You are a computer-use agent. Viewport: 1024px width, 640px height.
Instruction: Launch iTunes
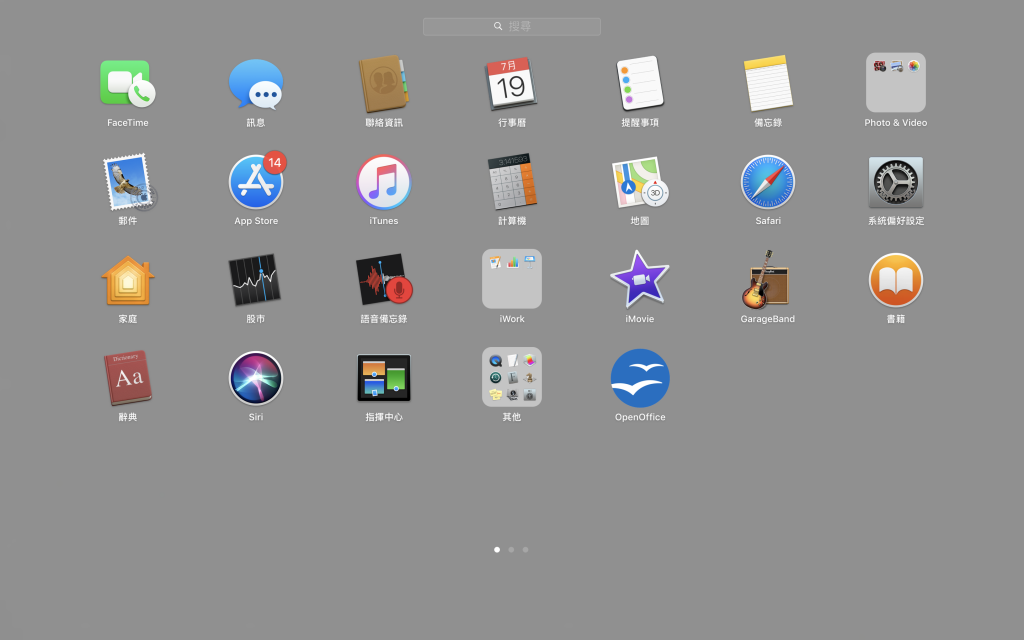point(384,182)
